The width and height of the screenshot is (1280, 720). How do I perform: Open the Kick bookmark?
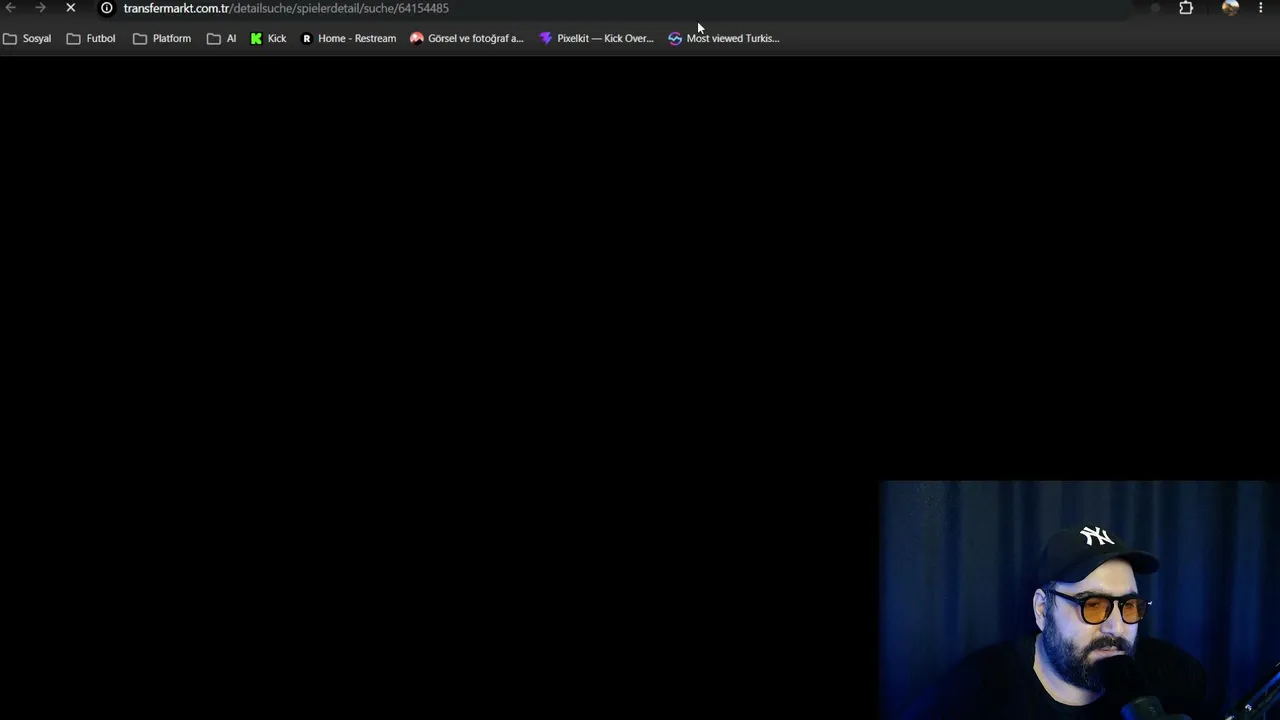pos(268,38)
